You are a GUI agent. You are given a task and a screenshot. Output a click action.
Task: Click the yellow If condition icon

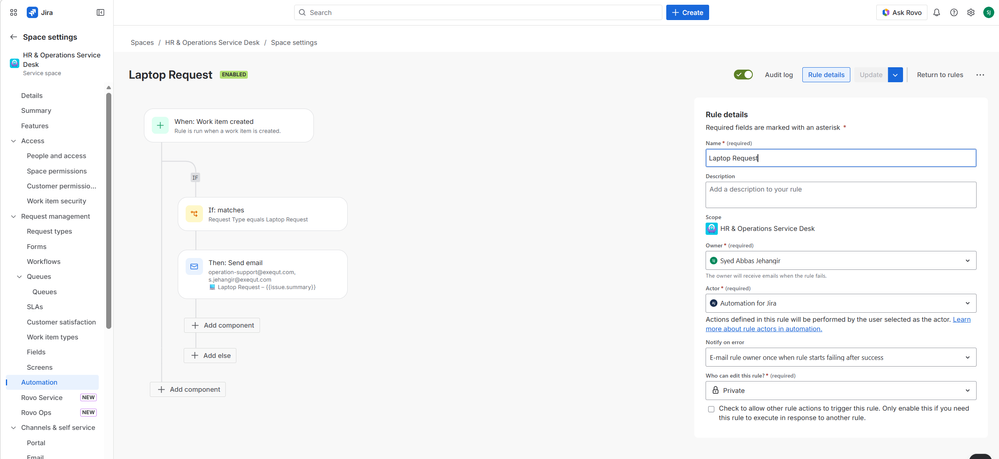click(x=194, y=214)
